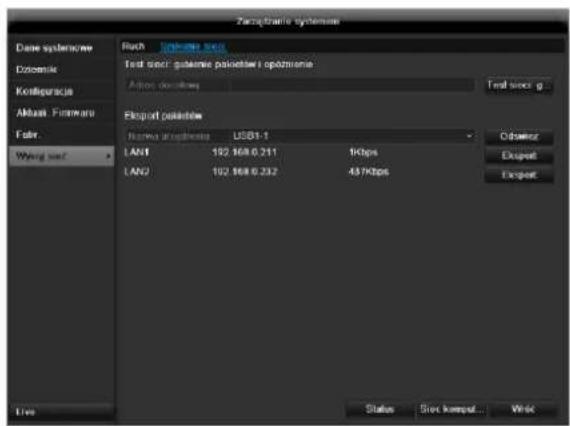
Task: Select the LAN2 row label
Action: pos(137,171)
